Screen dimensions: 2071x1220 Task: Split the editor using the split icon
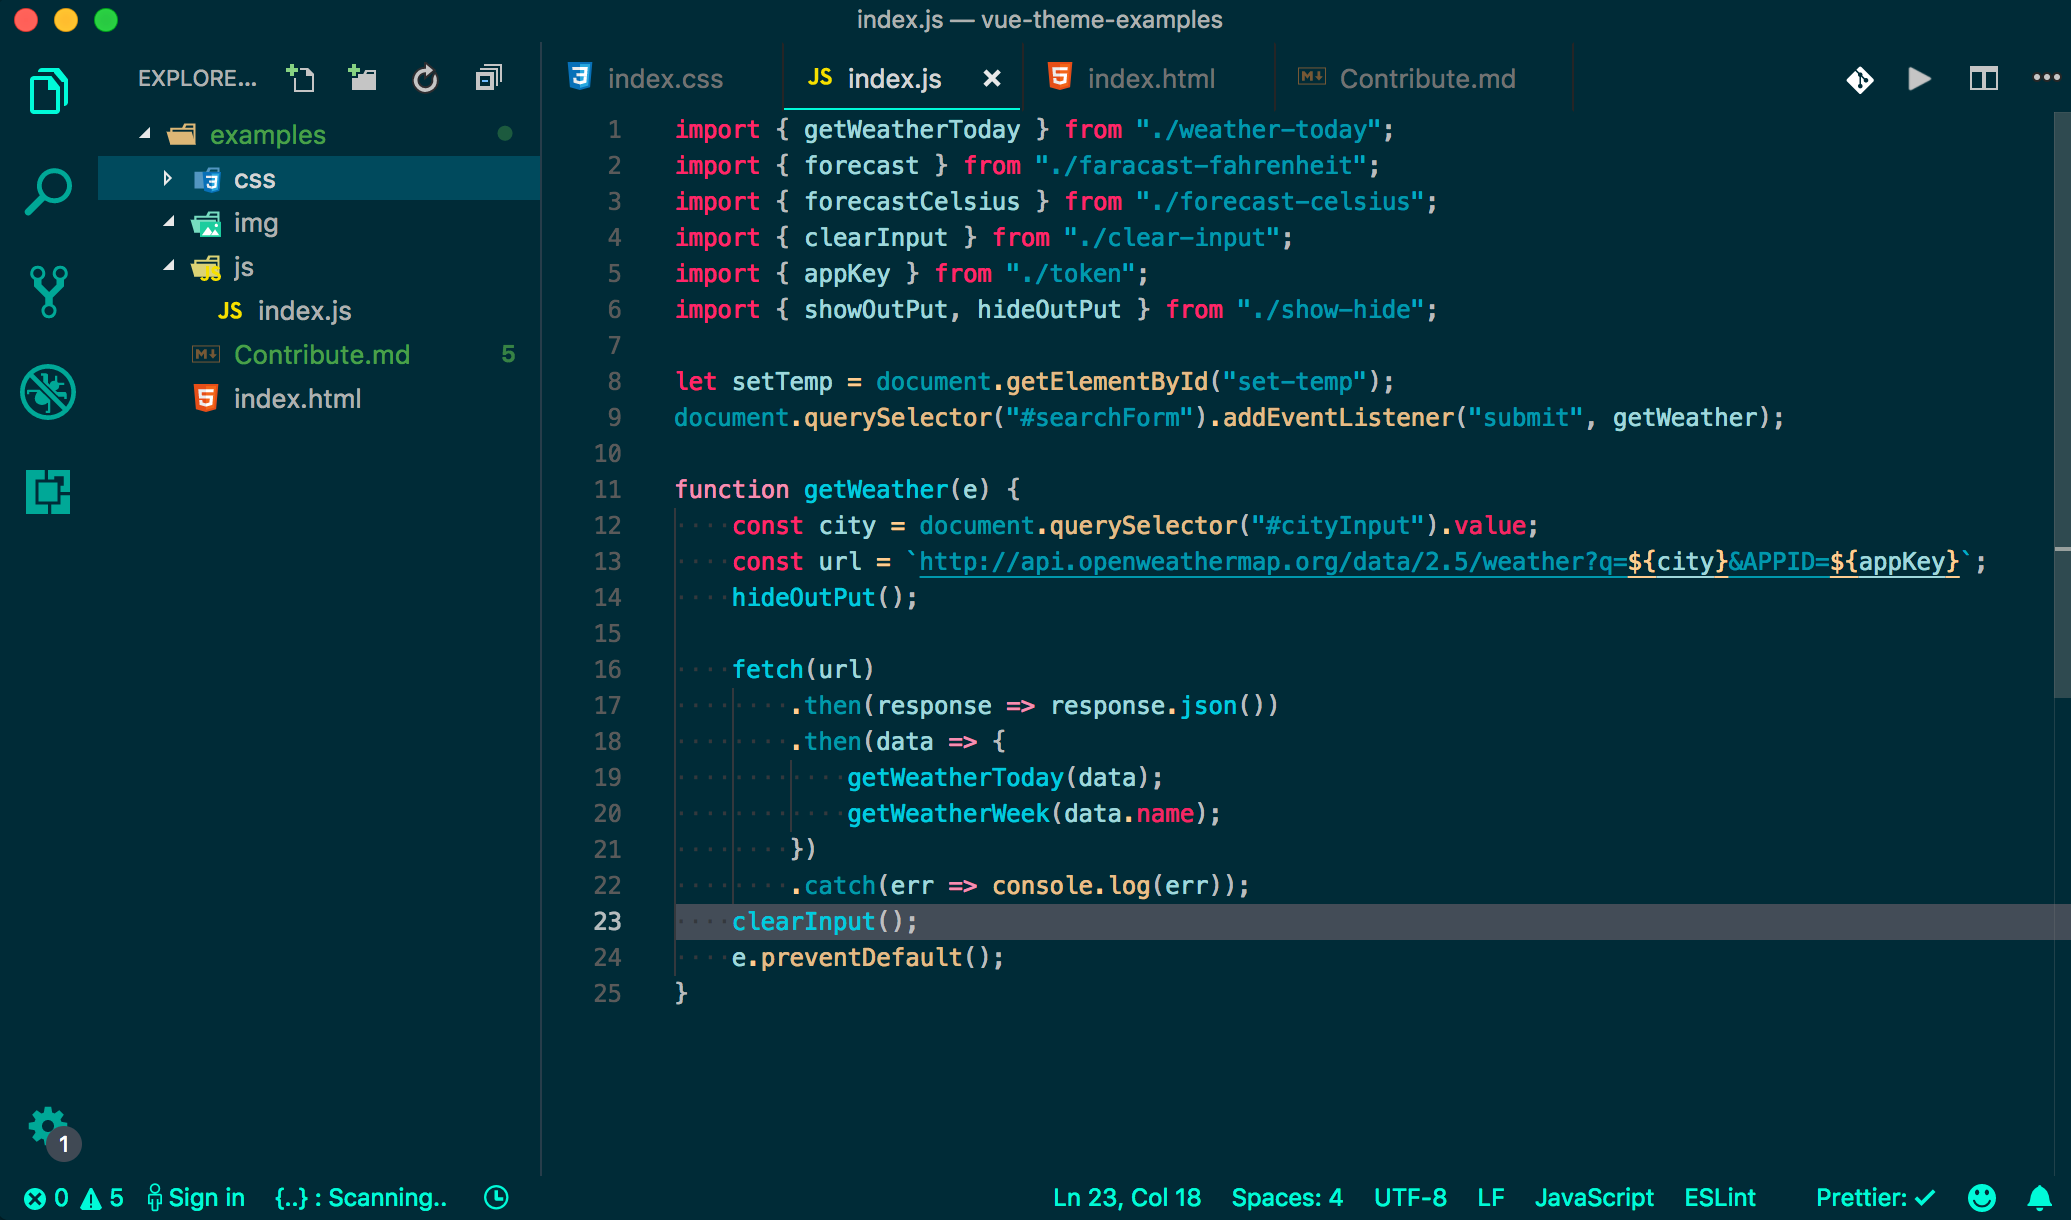point(1983,79)
